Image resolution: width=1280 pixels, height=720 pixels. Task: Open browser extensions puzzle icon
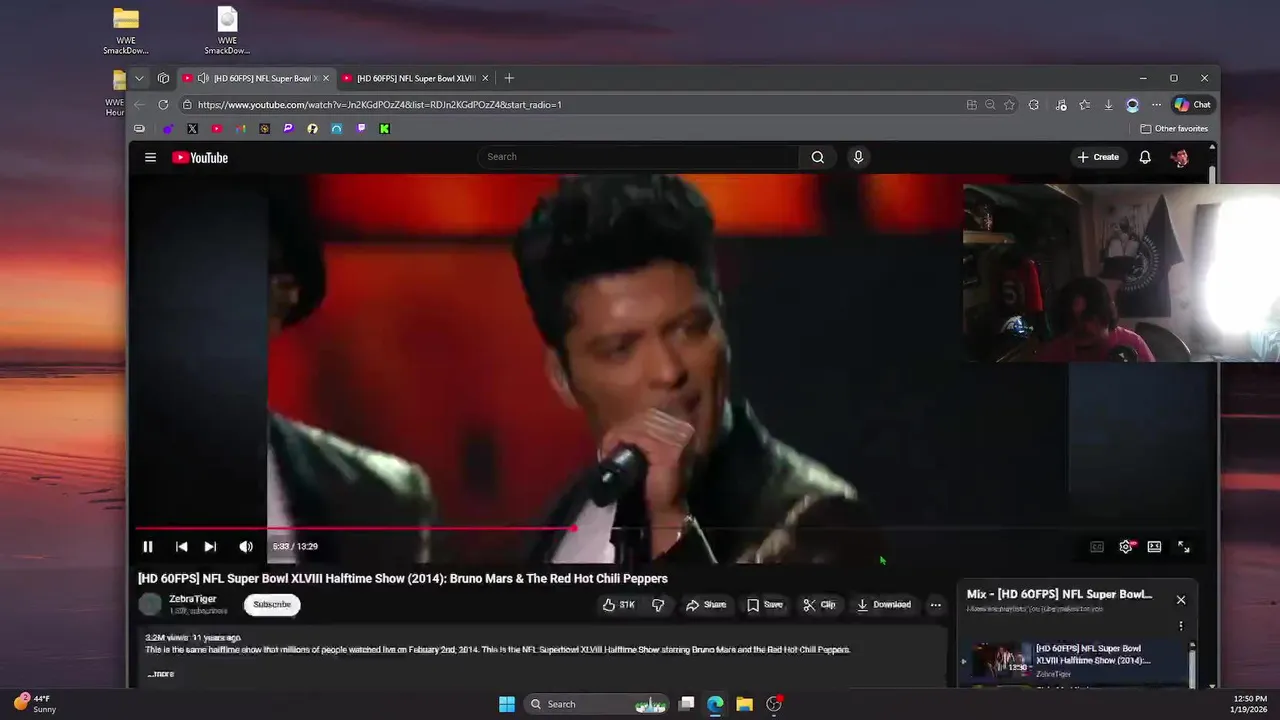(x=1034, y=104)
